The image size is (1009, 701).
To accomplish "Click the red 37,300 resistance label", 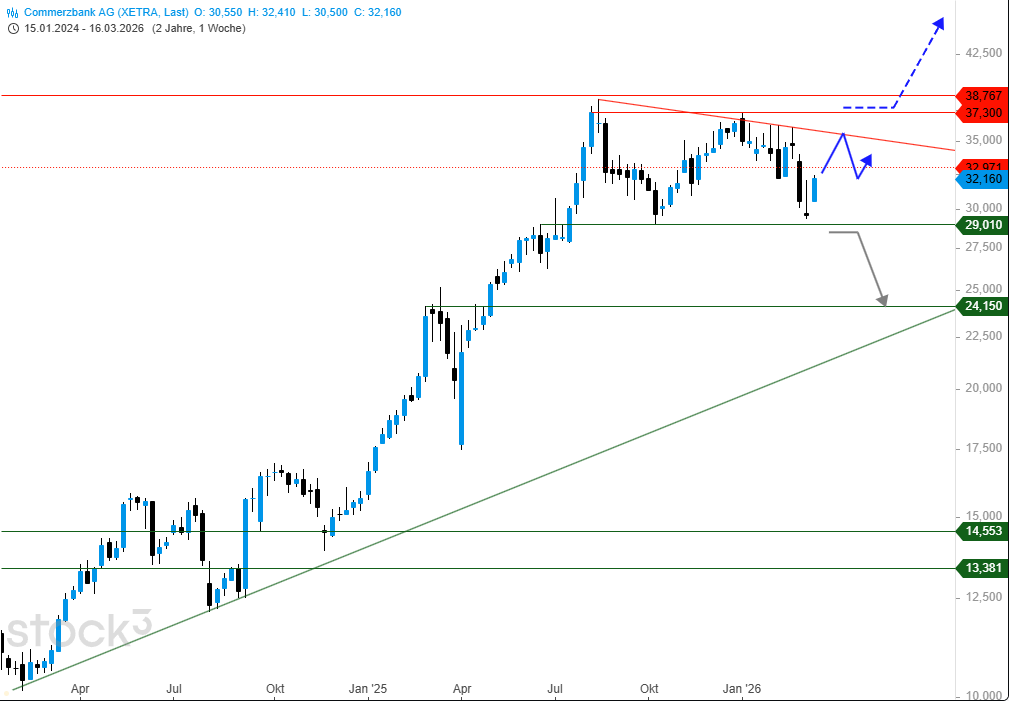I will 984,113.
